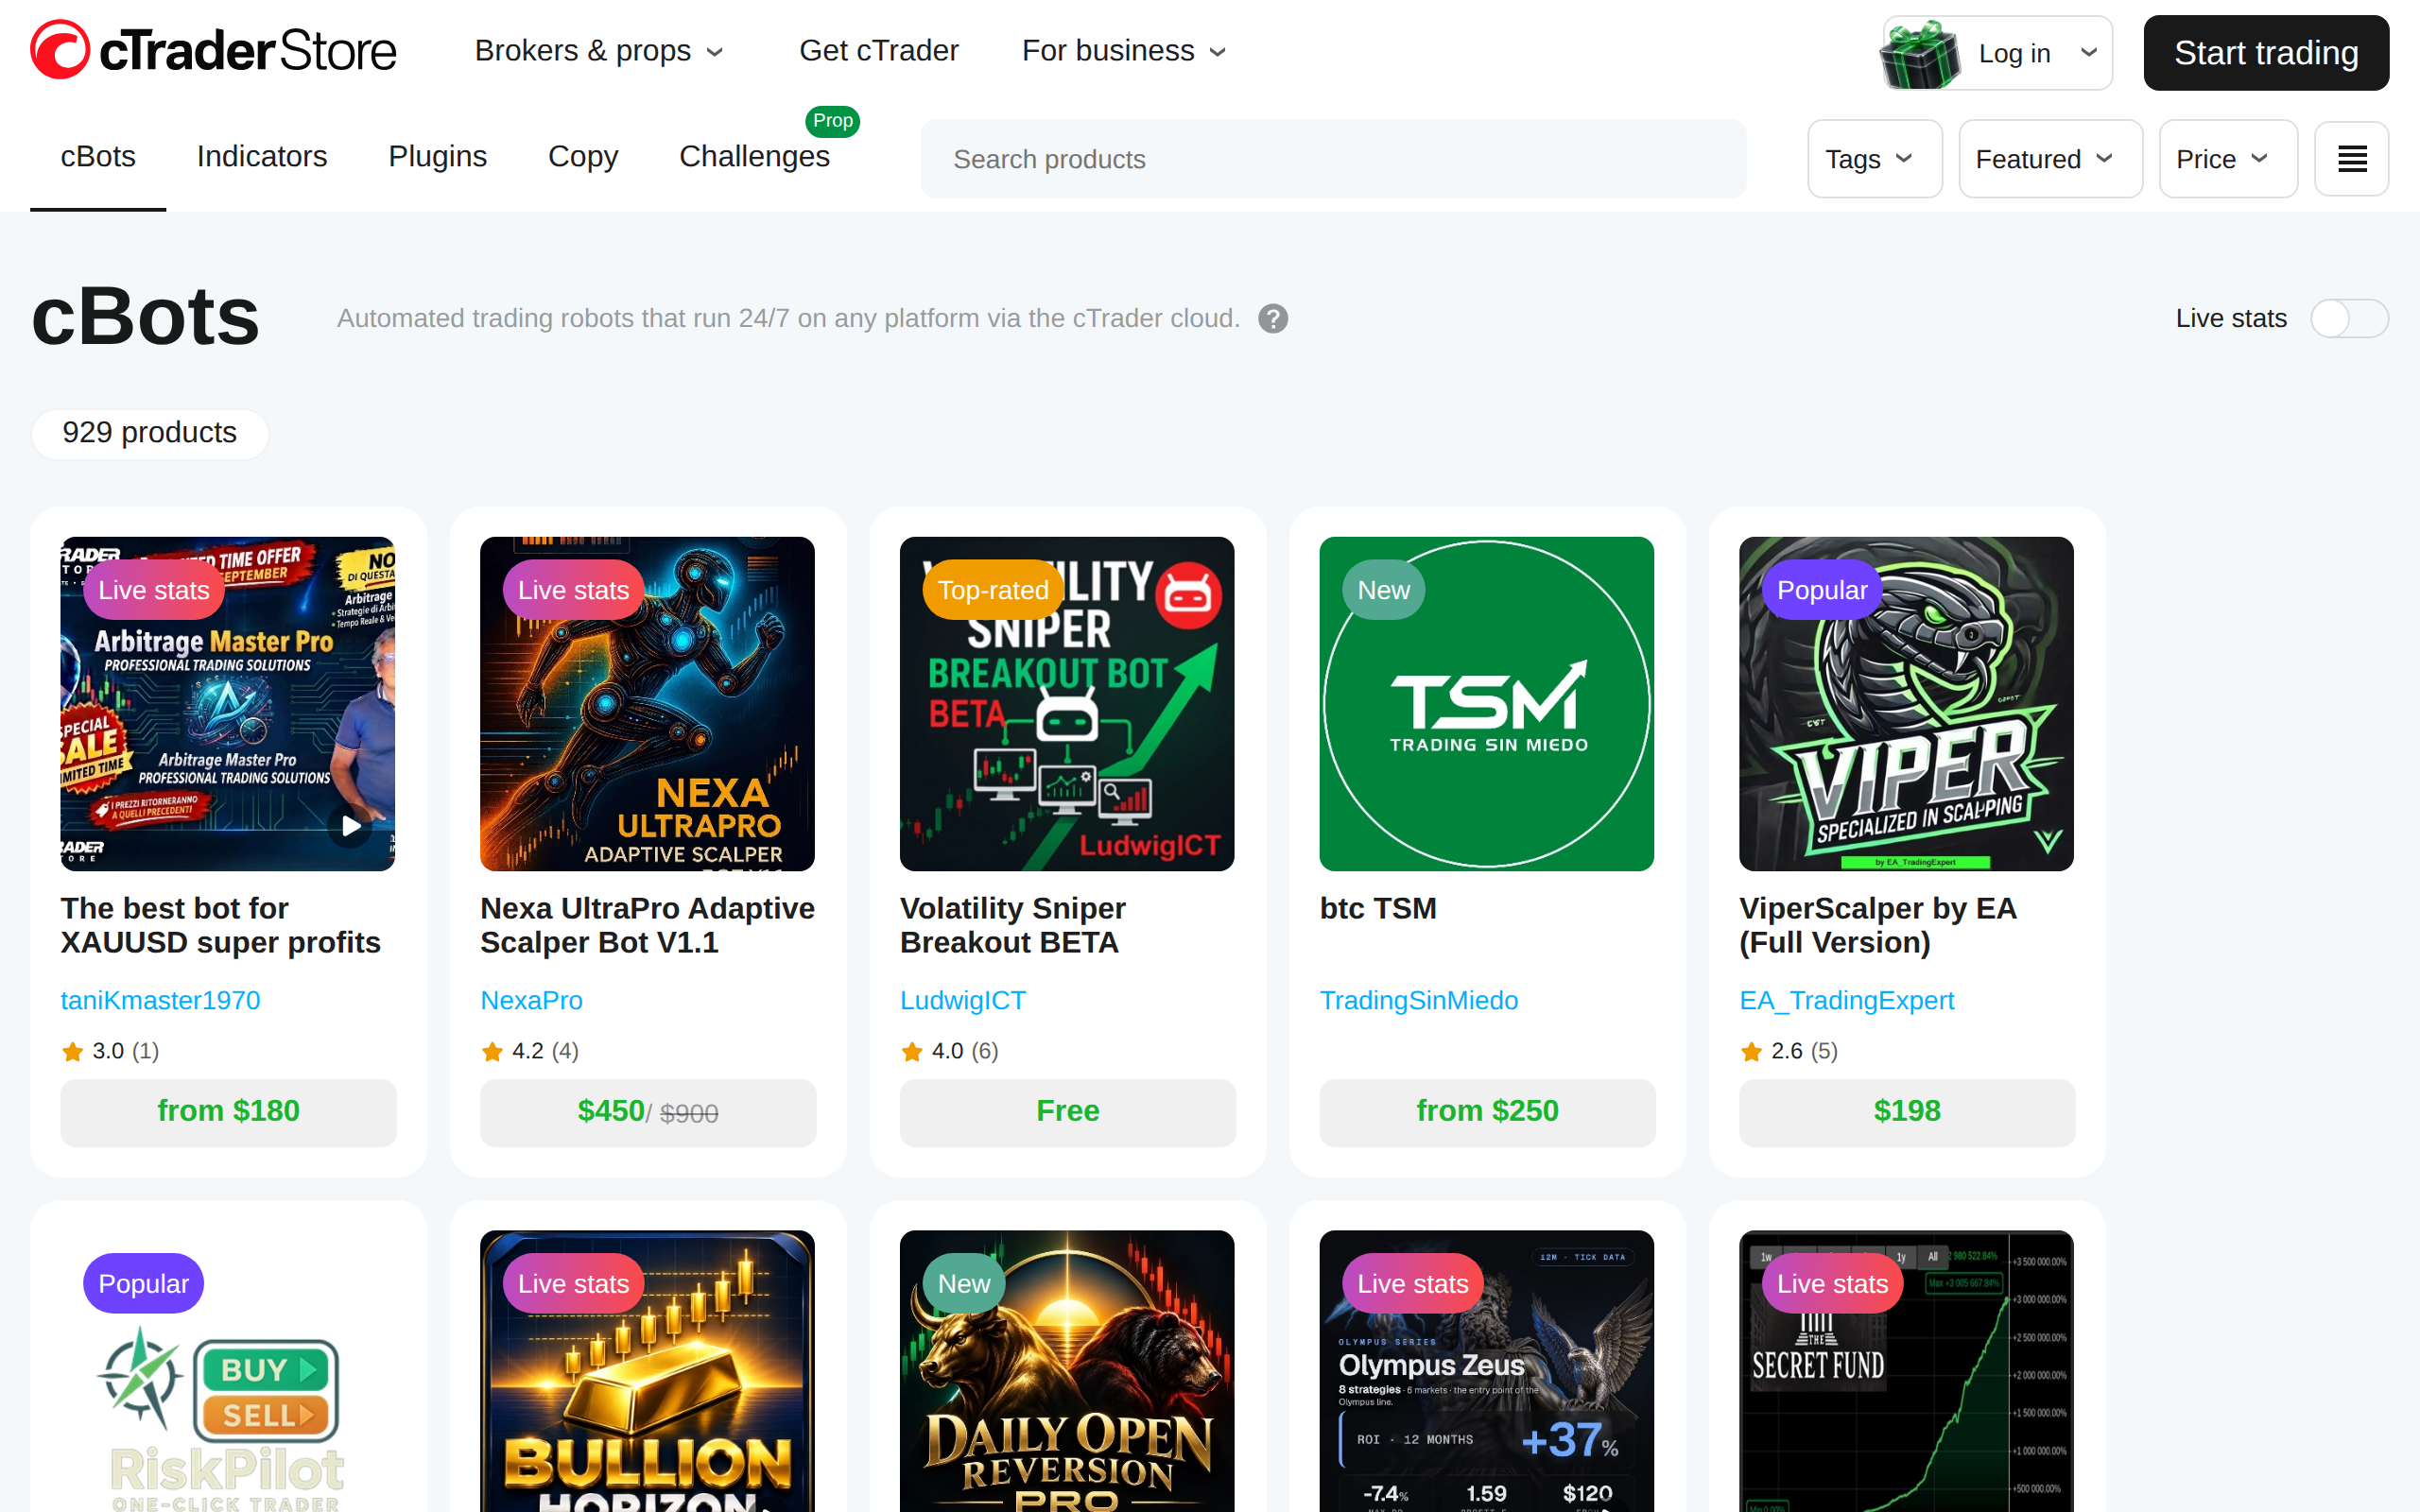Click the question mark help icon
The width and height of the screenshot is (2420, 1512).
point(1272,319)
